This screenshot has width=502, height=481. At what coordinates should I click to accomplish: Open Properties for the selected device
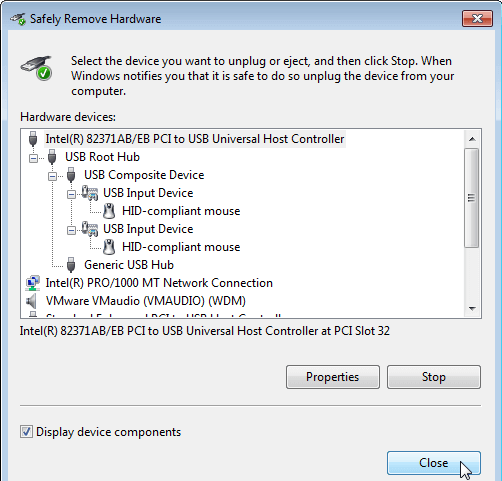pos(333,377)
